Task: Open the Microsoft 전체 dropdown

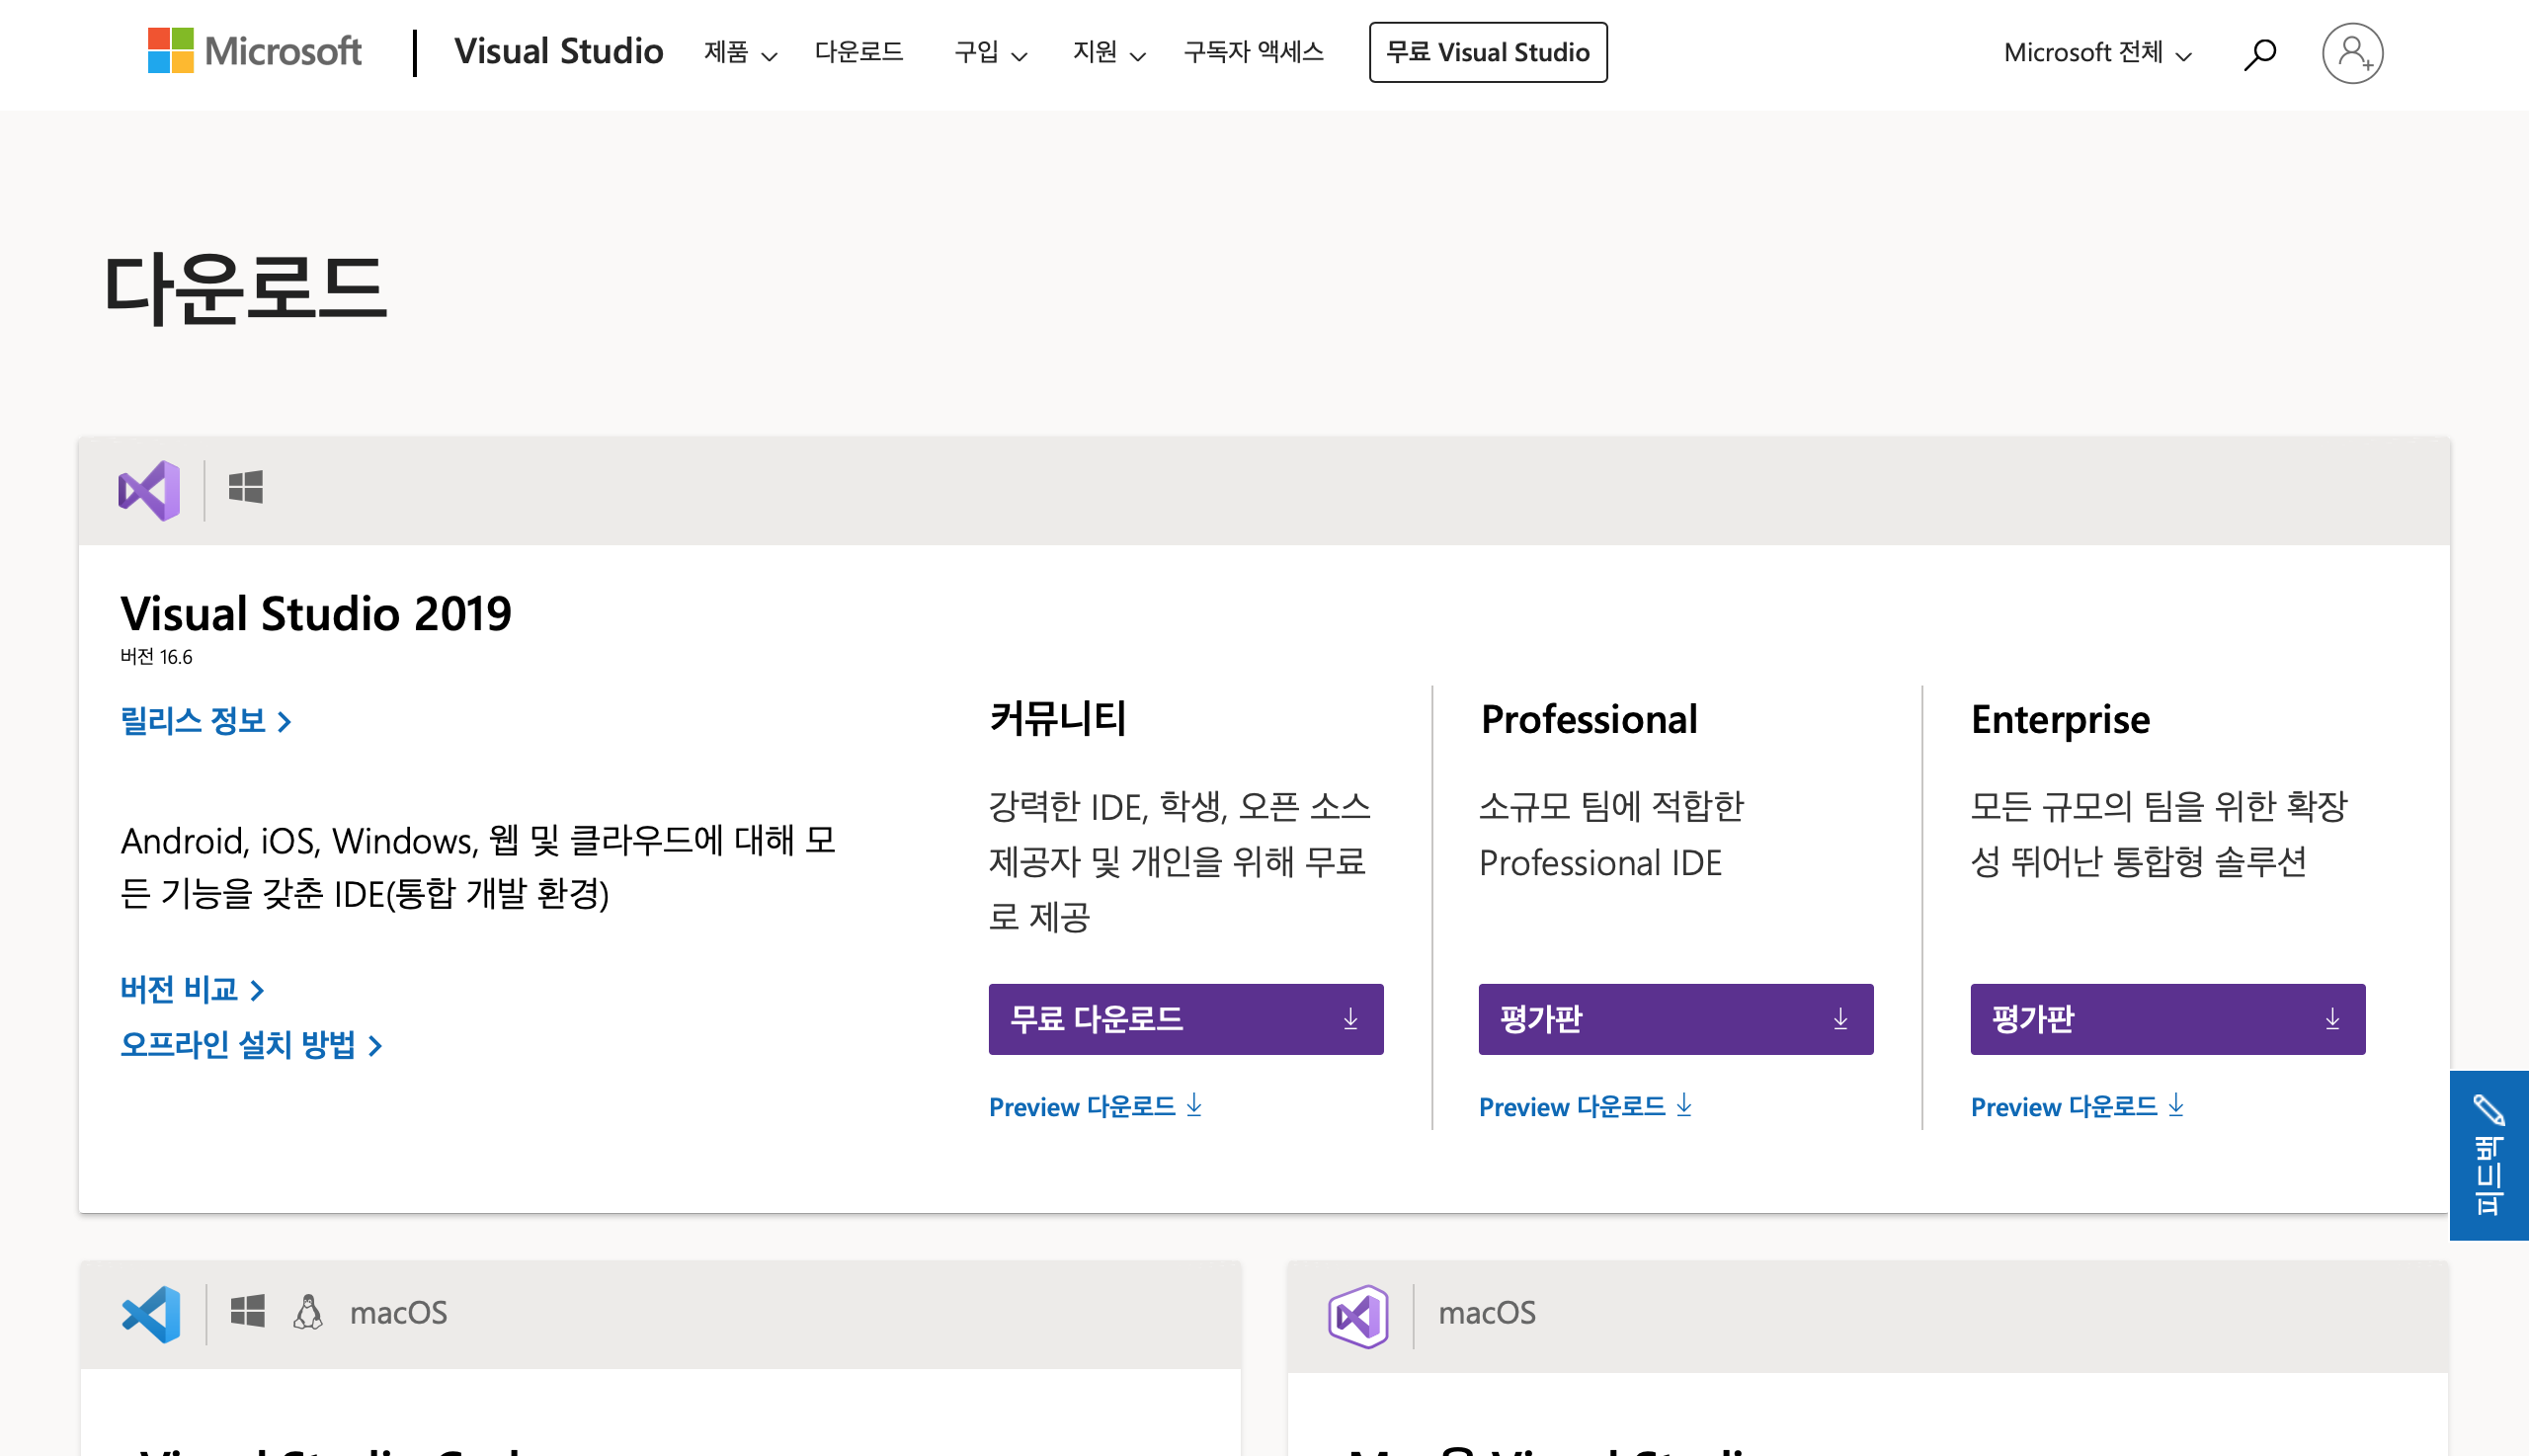Action: click(x=2097, y=52)
